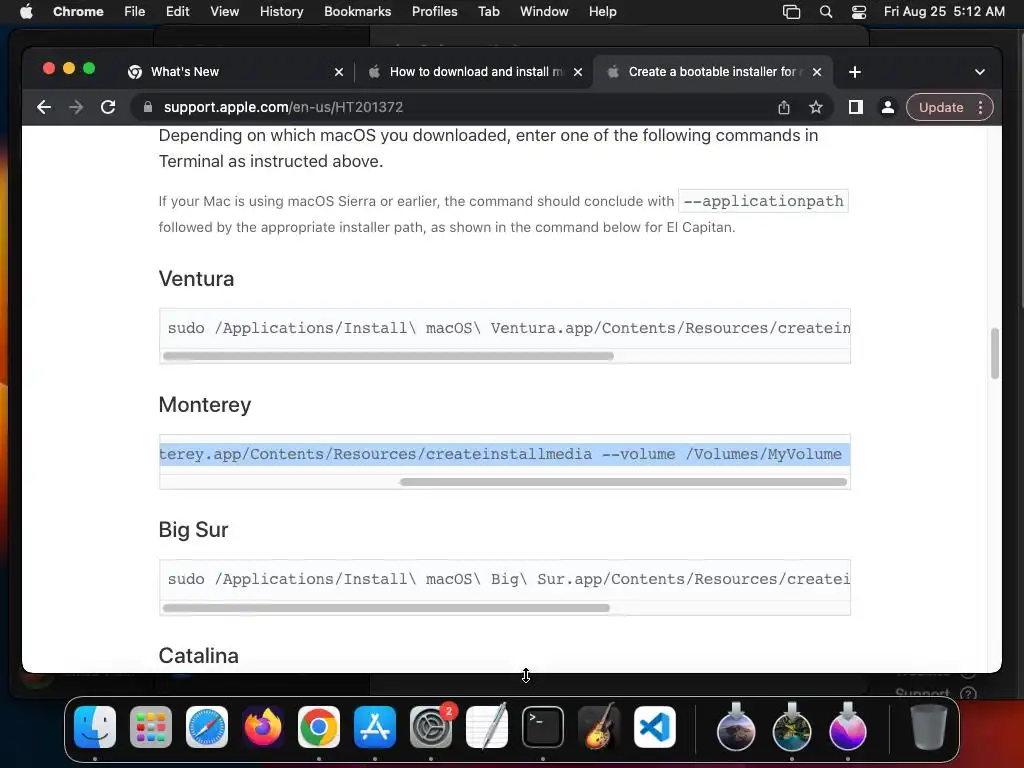Open the Window menu

544,11
